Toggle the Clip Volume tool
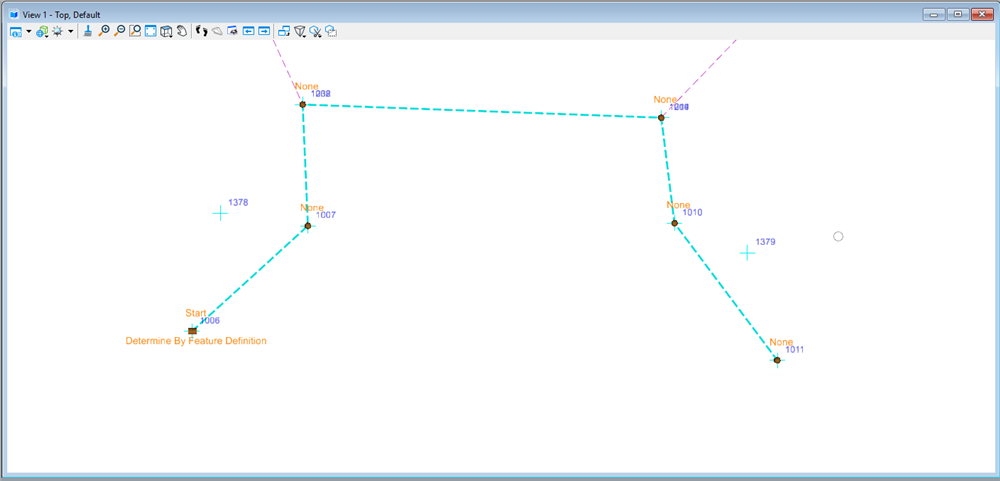This screenshot has height=481, width=1000. click(x=300, y=31)
